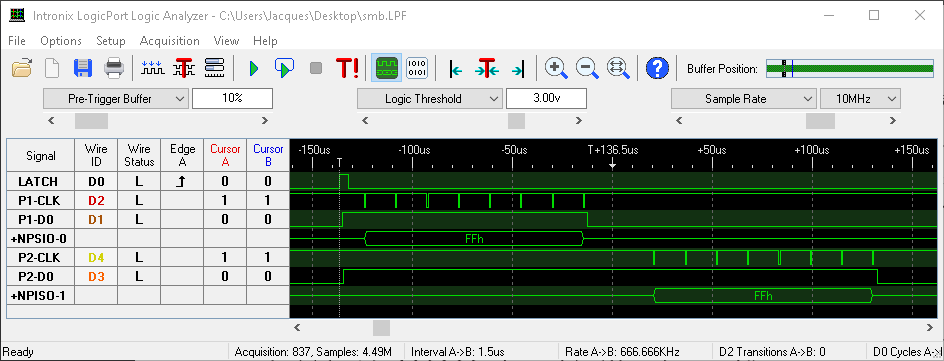The height and width of the screenshot is (361, 944).
Task: Select the P2-D0 signal name
Action: 40,277
